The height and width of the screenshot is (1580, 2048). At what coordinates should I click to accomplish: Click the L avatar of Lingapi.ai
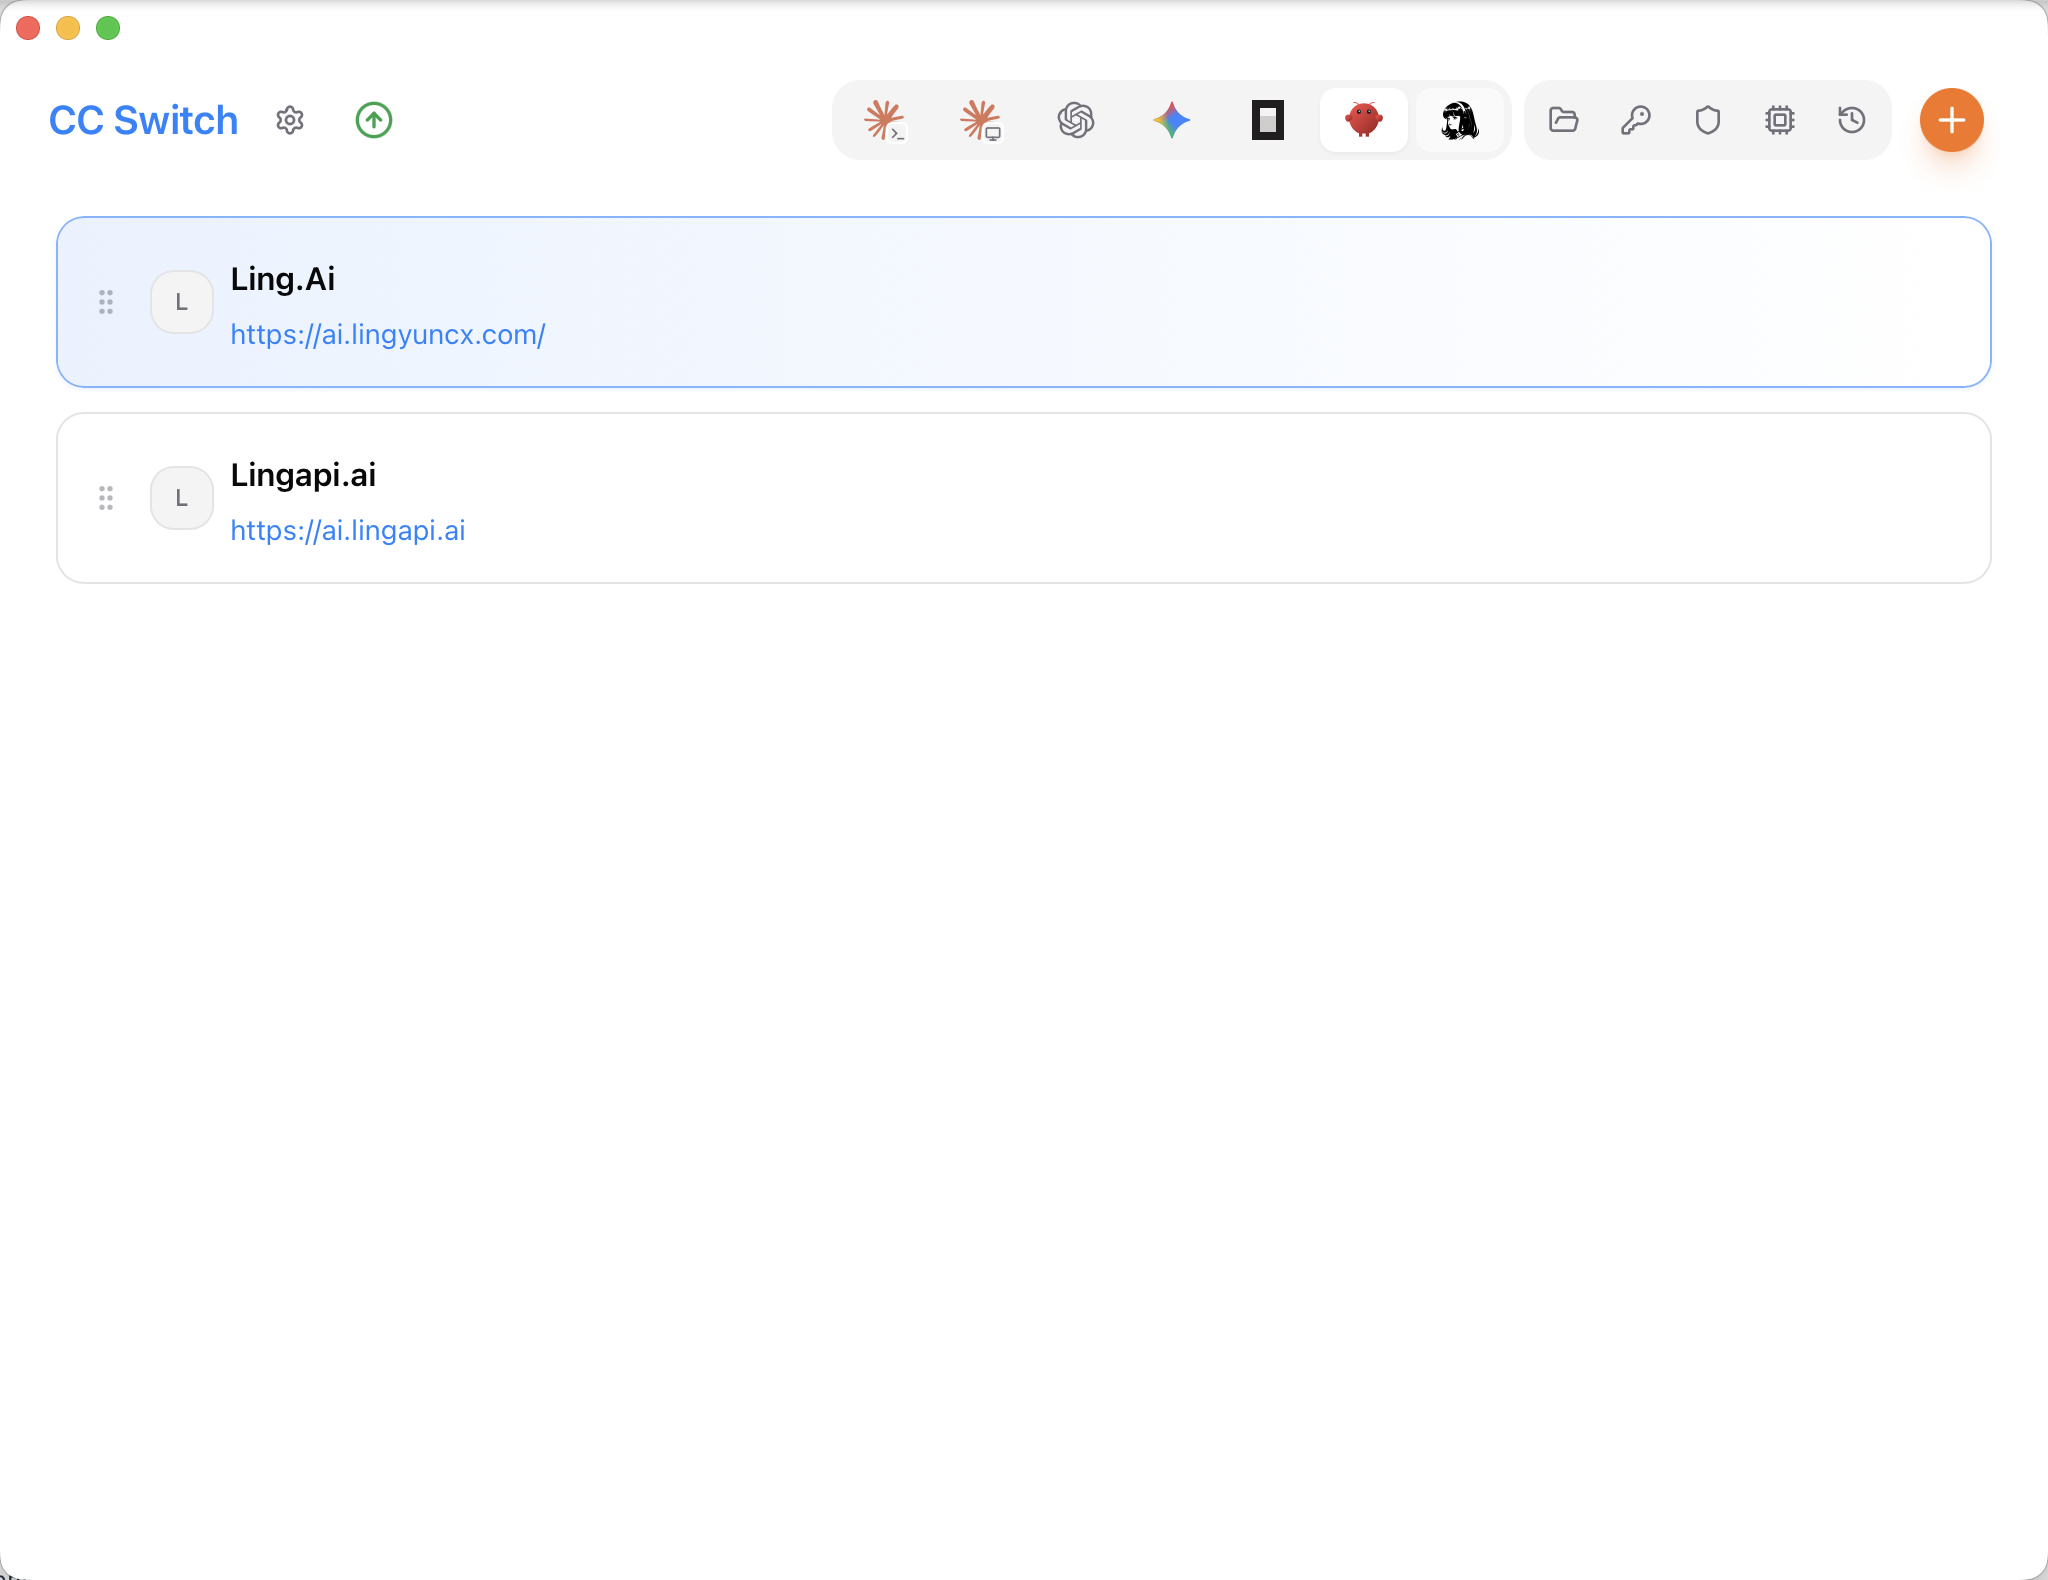pos(182,498)
